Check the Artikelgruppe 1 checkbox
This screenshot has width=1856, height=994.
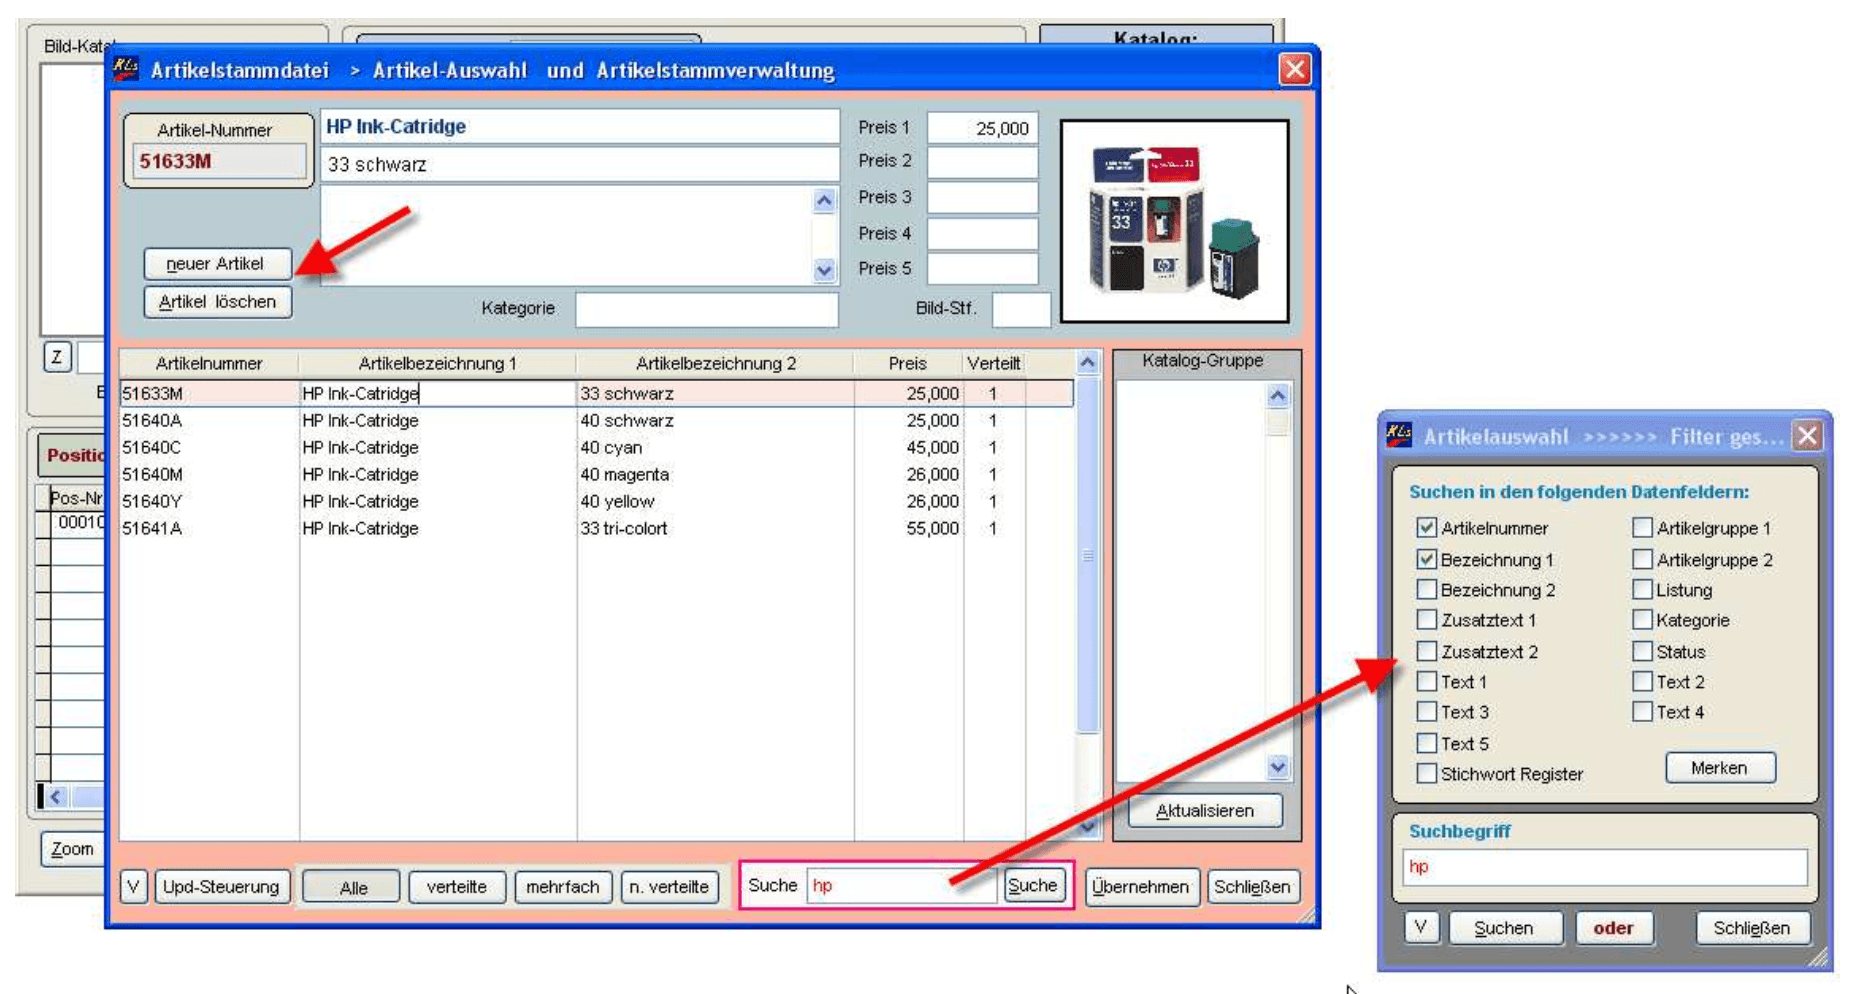(x=1642, y=527)
